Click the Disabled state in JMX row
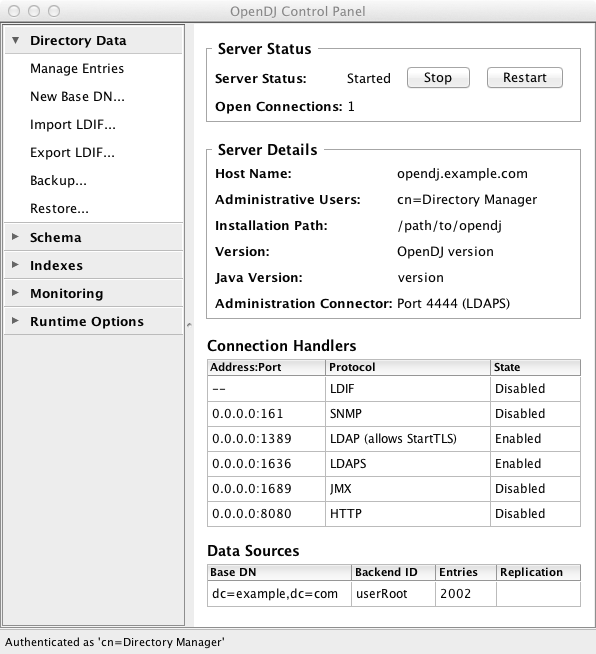 (536, 489)
